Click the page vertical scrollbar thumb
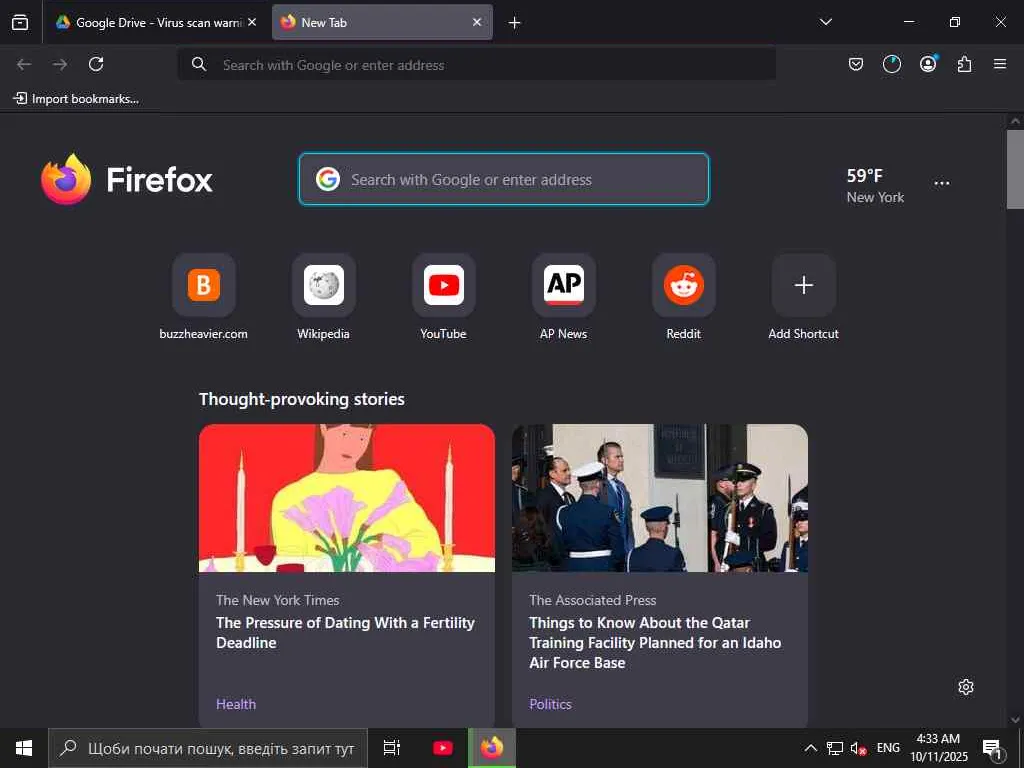The image size is (1024, 768). click(x=1015, y=169)
